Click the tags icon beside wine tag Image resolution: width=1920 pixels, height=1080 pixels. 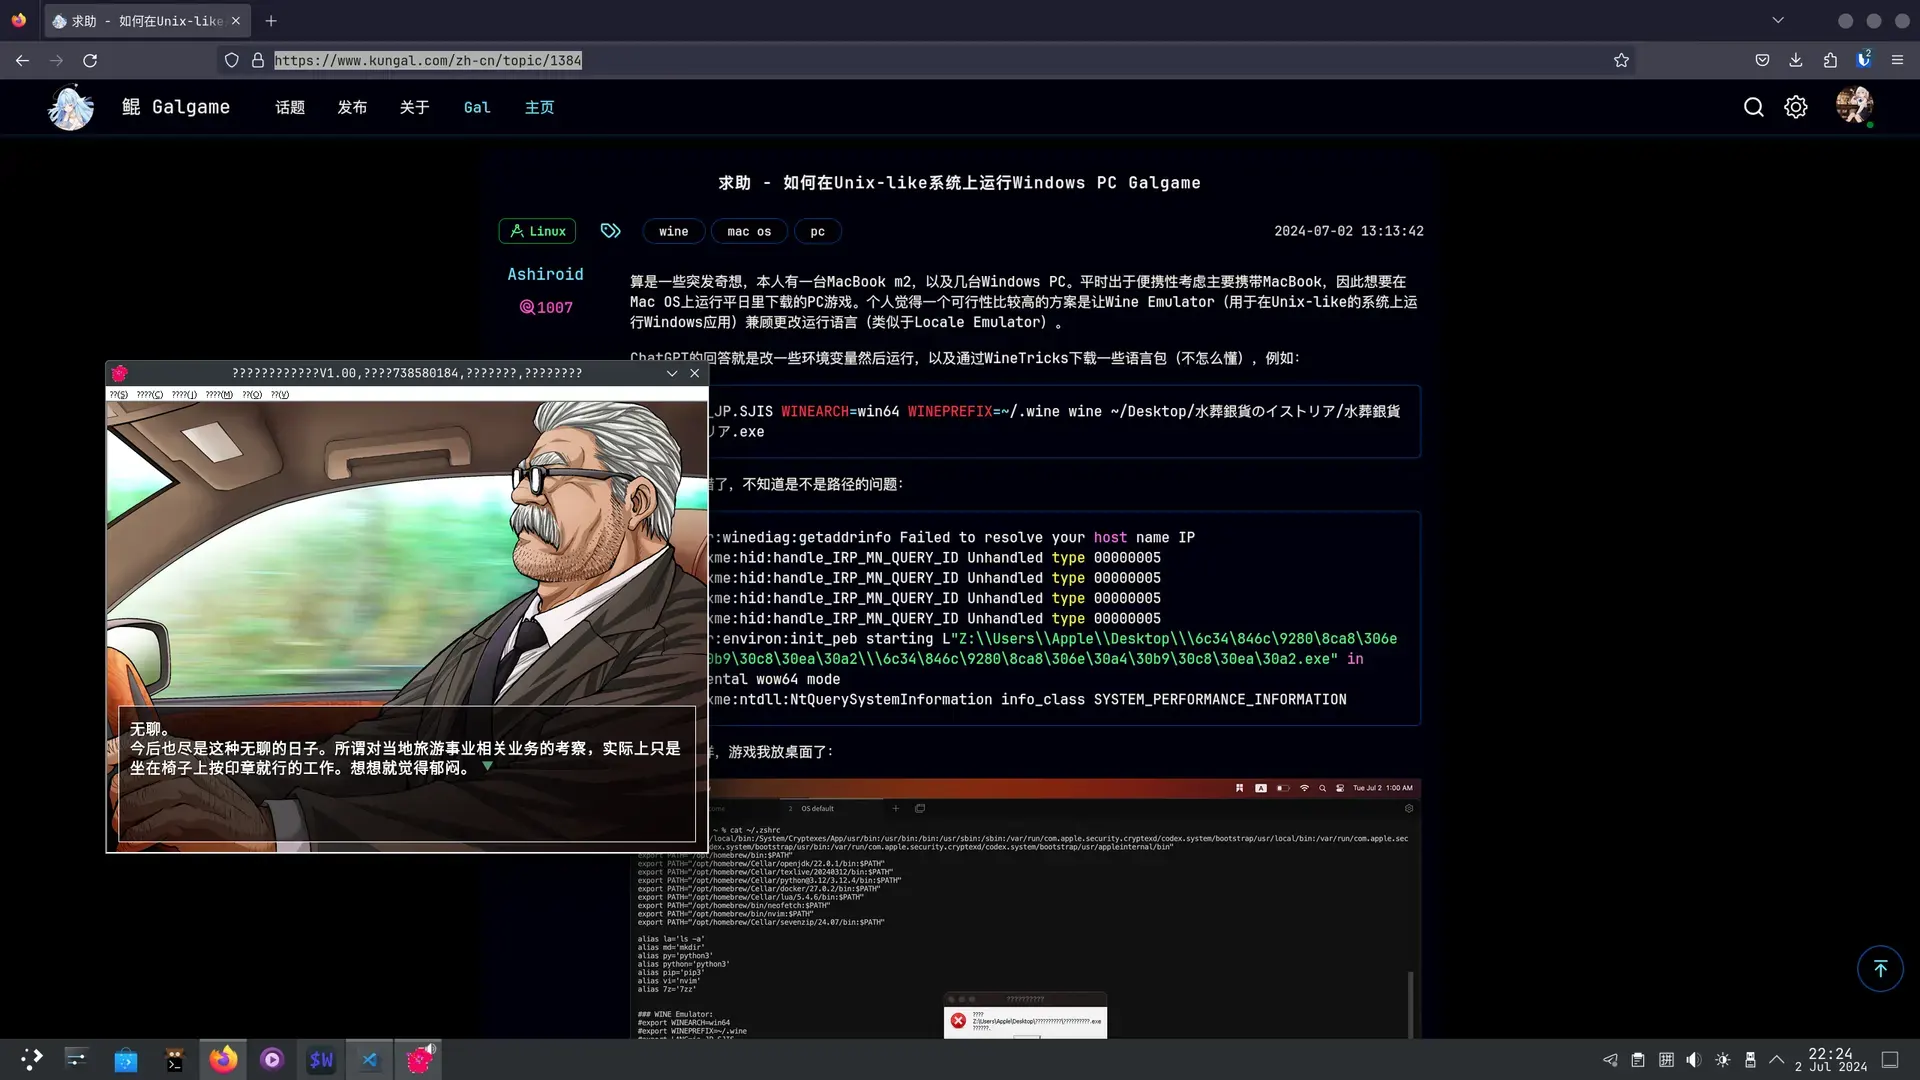(610, 231)
